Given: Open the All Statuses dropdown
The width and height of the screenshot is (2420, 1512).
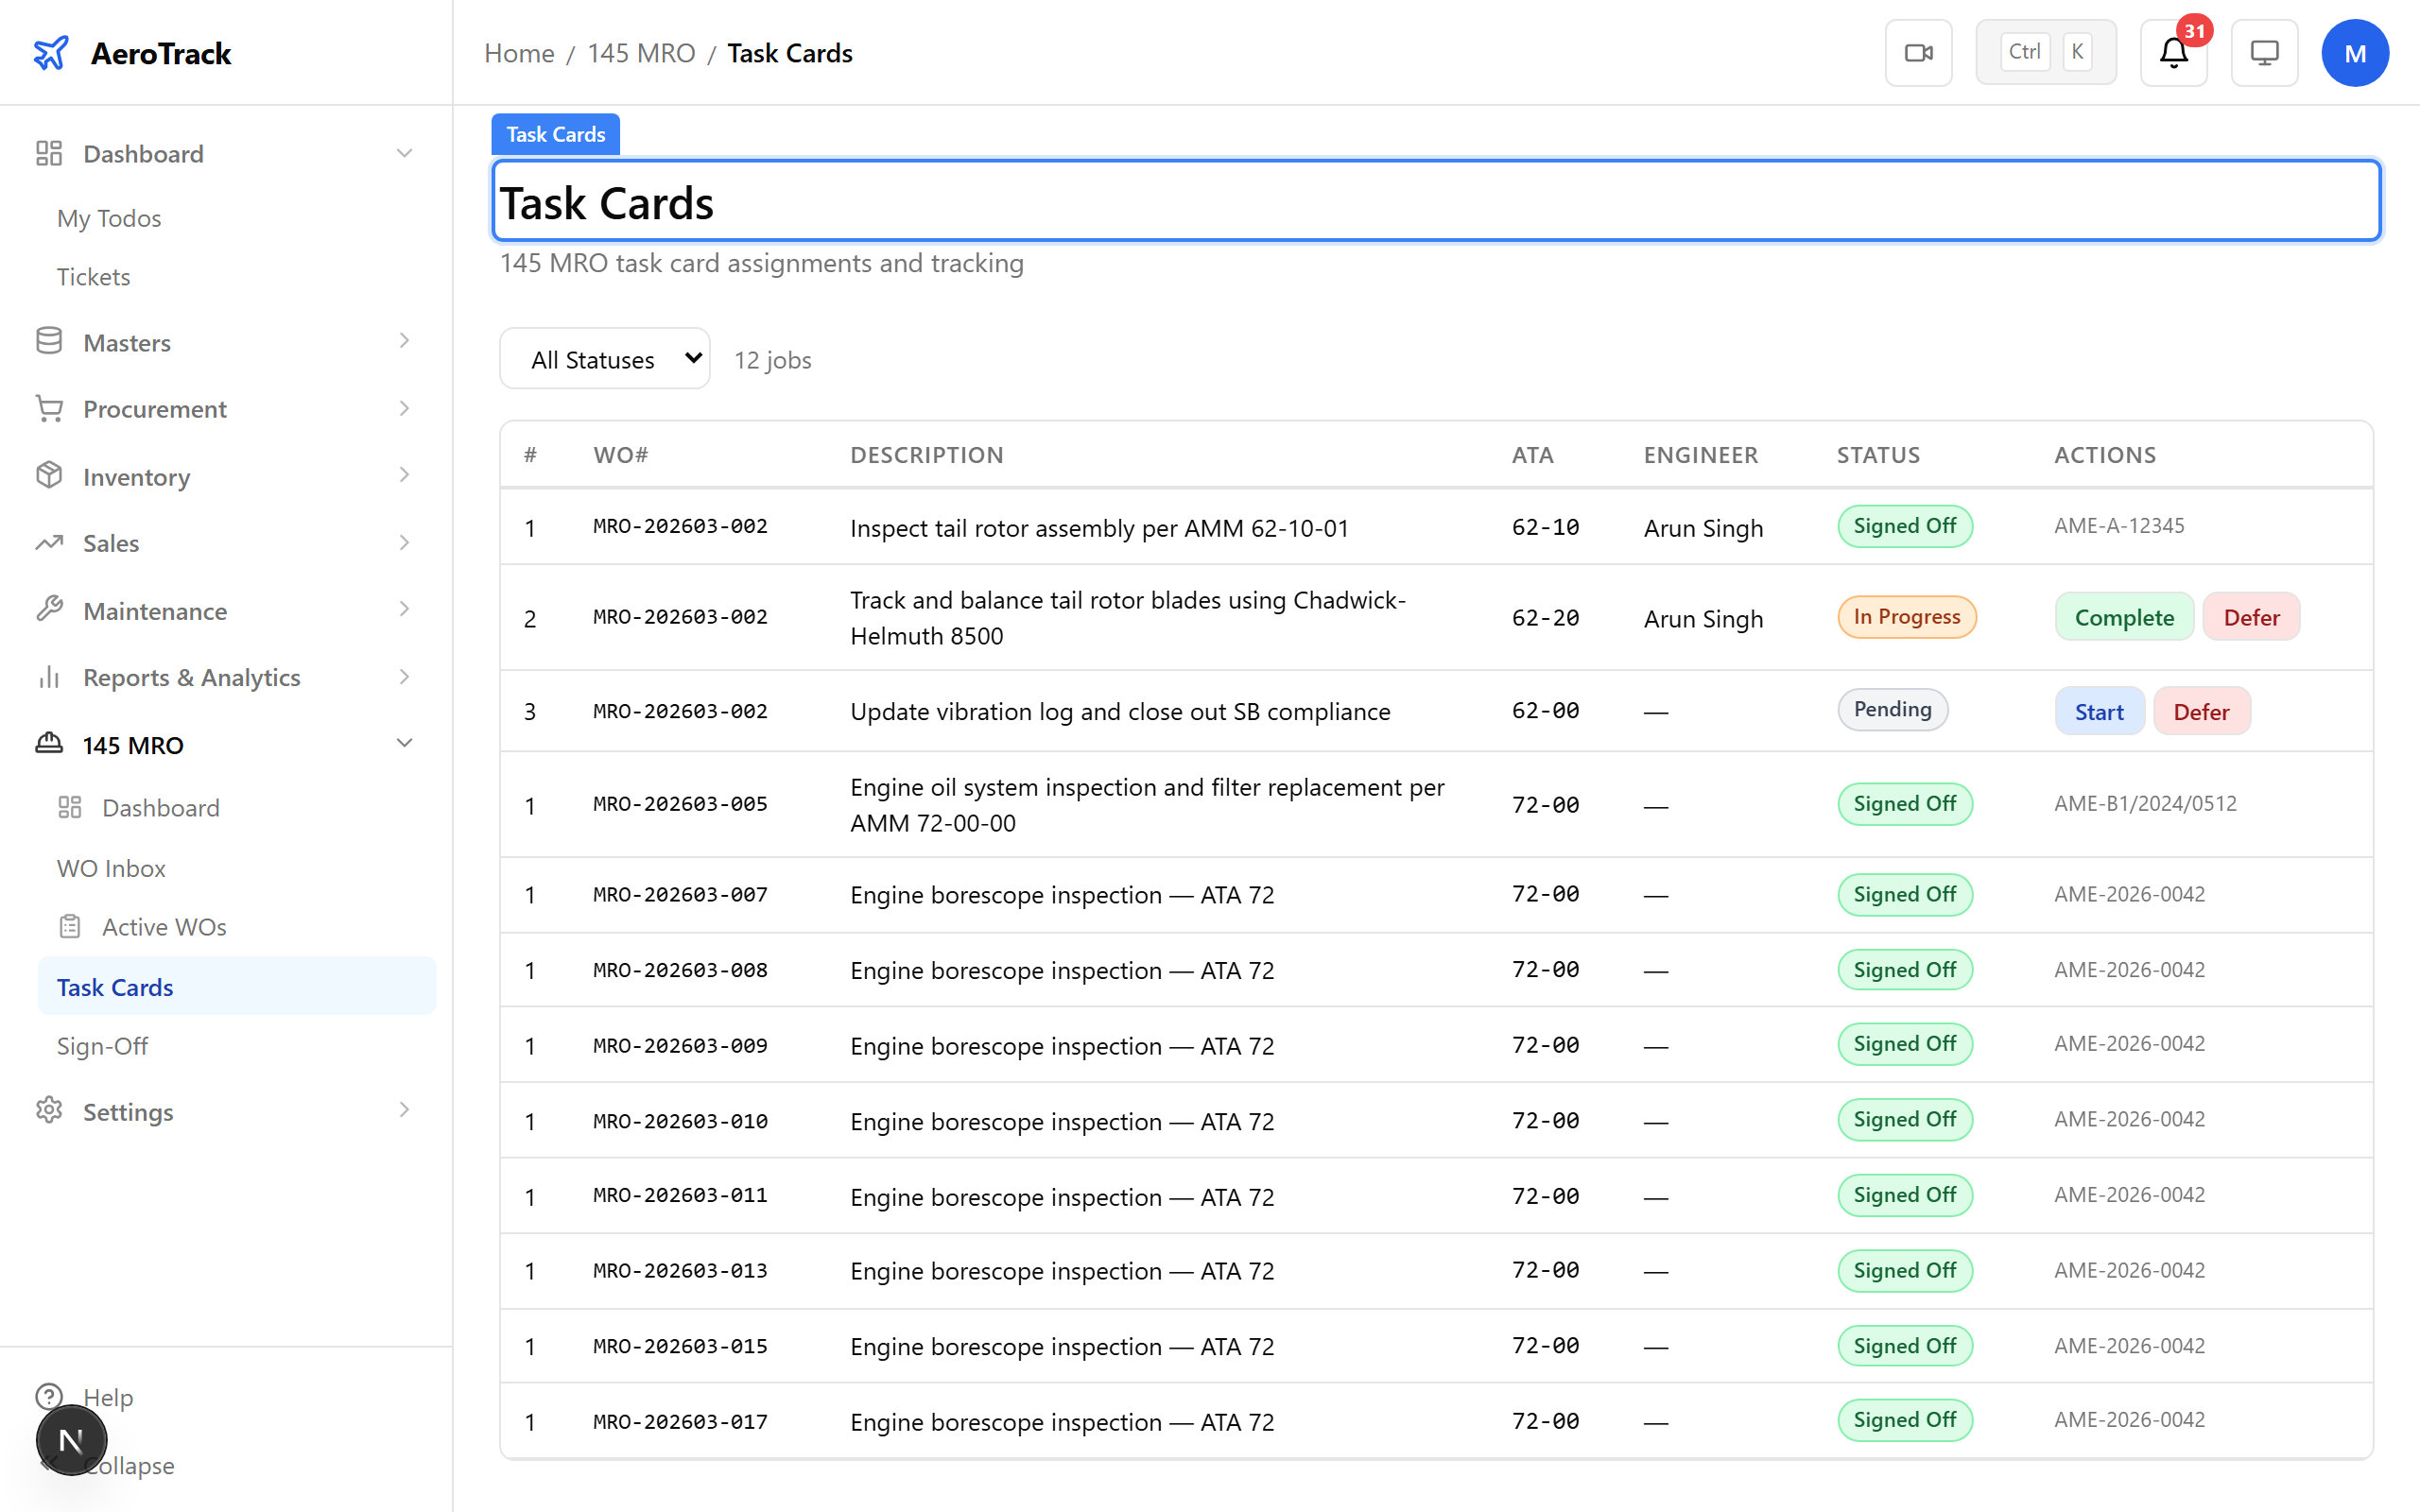Looking at the screenshot, I should pyautogui.click(x=605, y=359).
